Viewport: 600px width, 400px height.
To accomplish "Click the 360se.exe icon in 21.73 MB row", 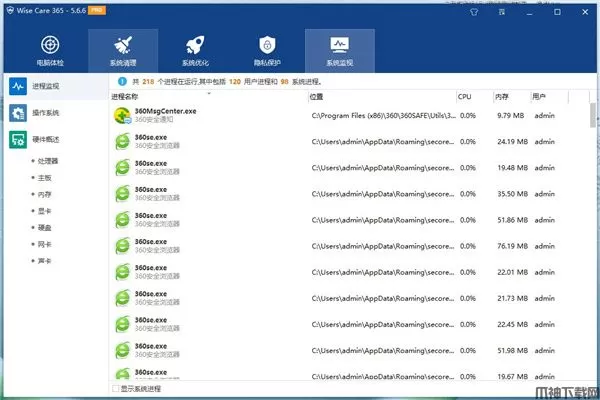I will tap(122, 298).
